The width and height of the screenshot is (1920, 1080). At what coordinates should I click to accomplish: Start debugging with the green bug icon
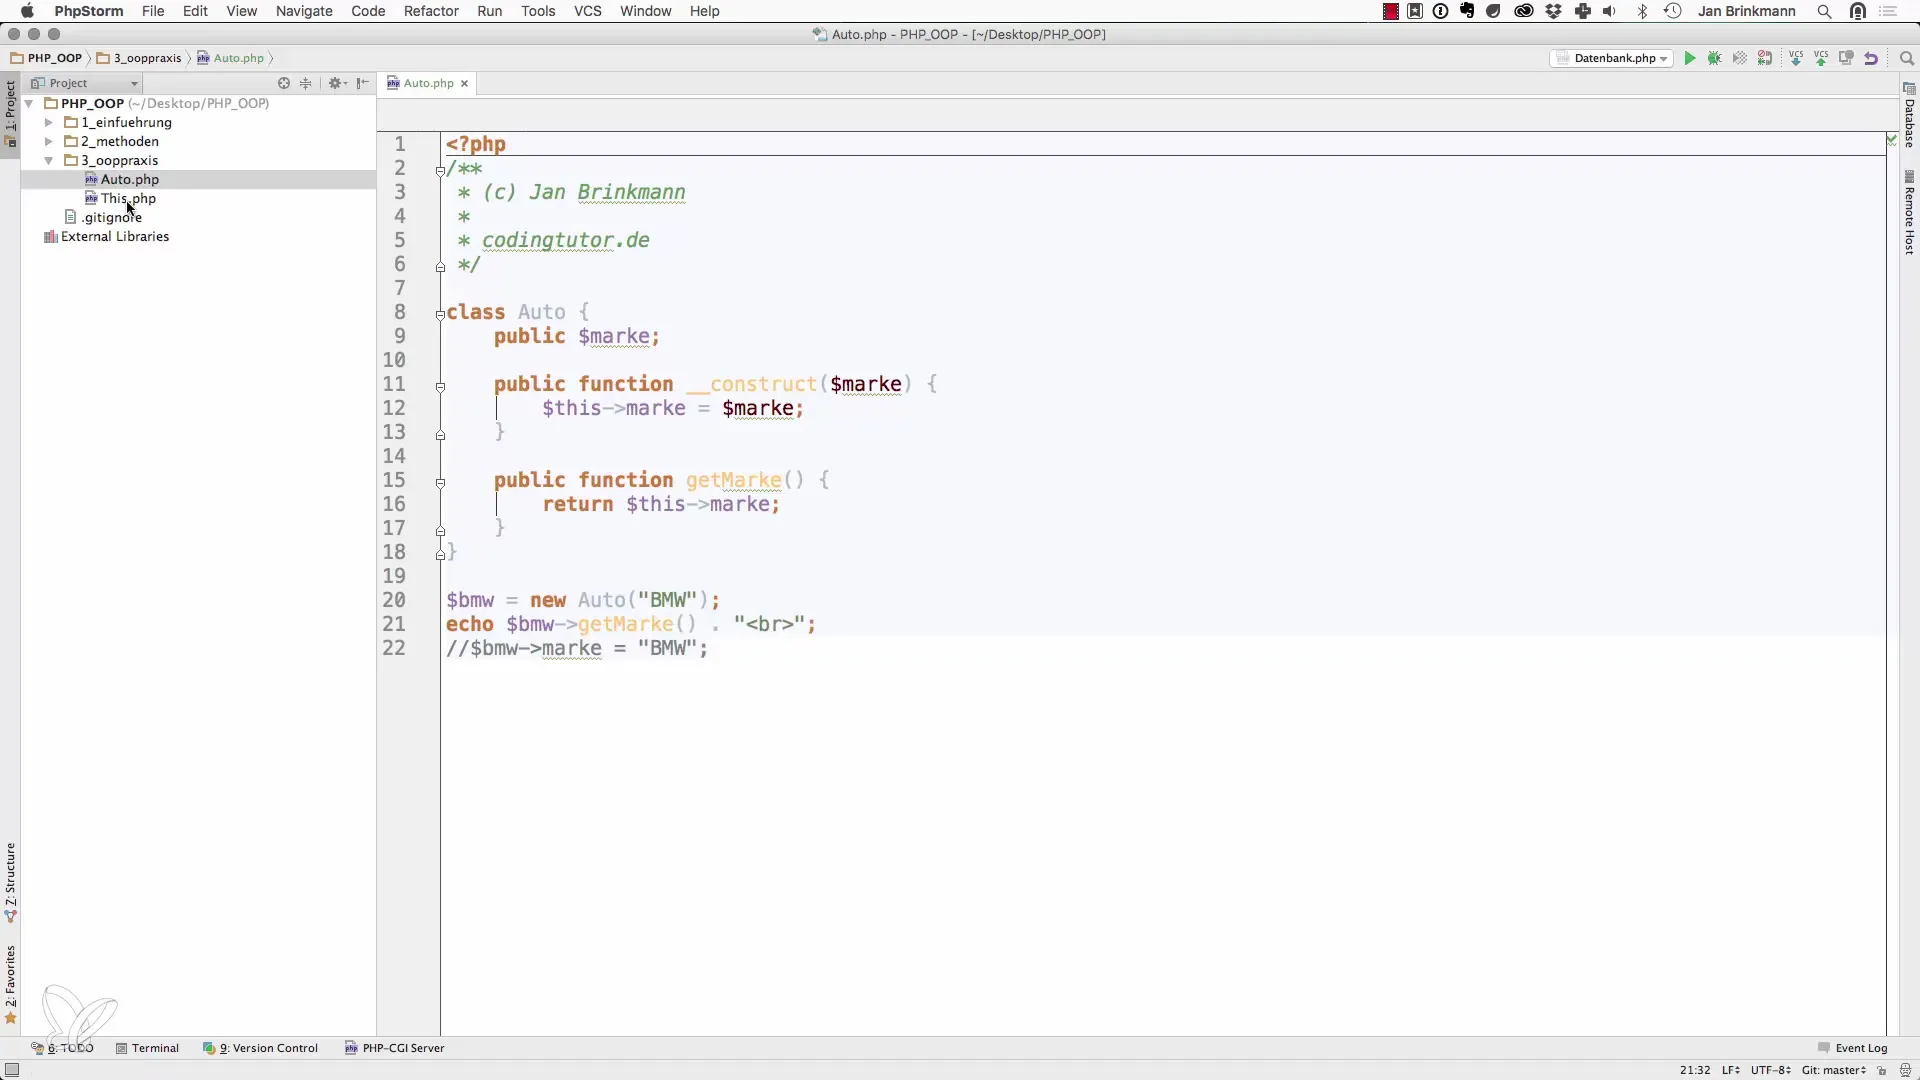(x=1715, y=59)
